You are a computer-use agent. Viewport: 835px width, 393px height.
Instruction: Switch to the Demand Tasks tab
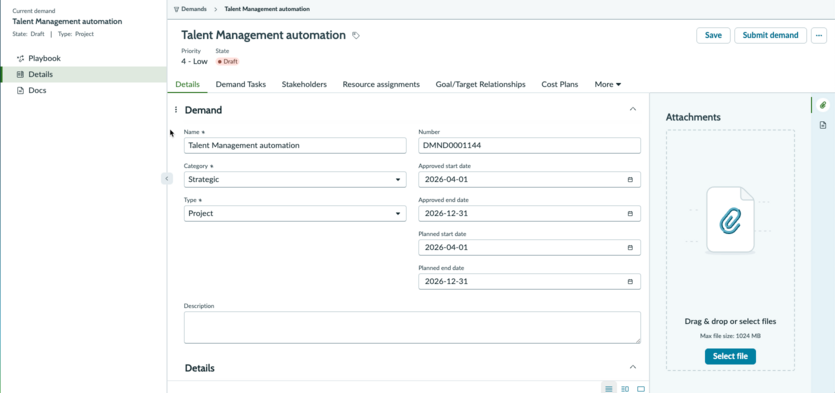tap(241, 84)
